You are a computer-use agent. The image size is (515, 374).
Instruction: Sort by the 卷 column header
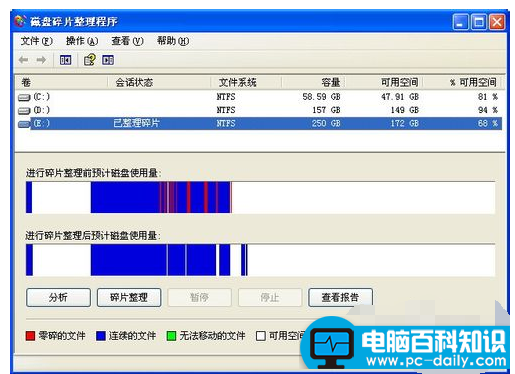(x=61, y=82)
